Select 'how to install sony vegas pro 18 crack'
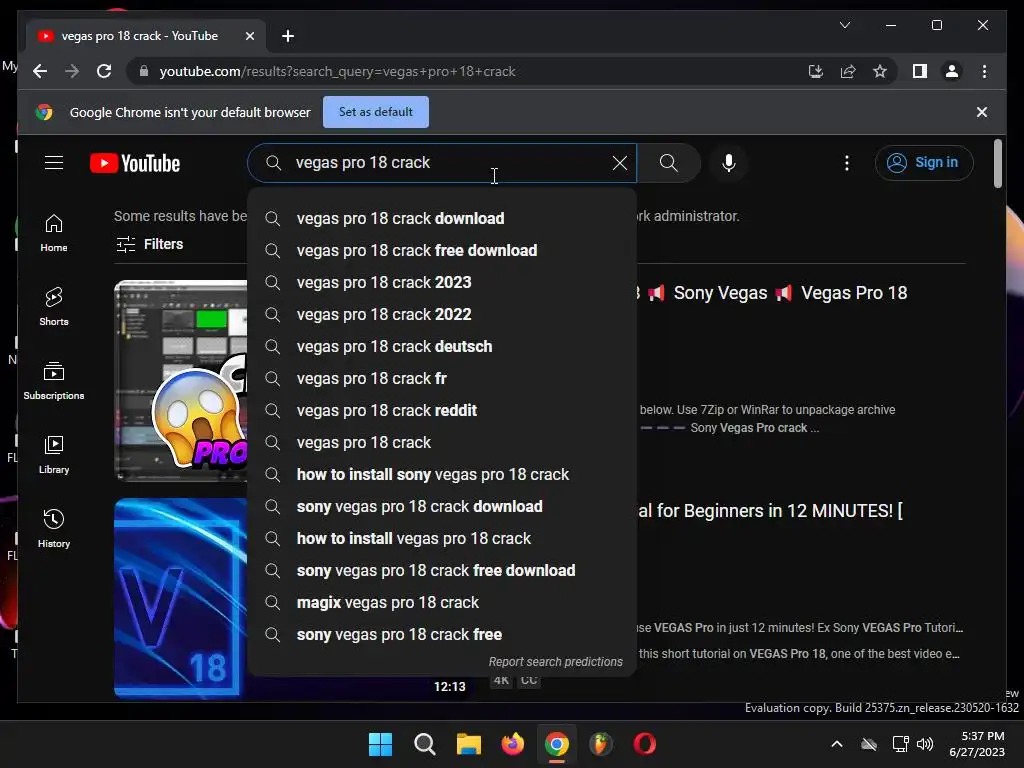This screenshot has width=1024, height=768. (x=442, y=474)
